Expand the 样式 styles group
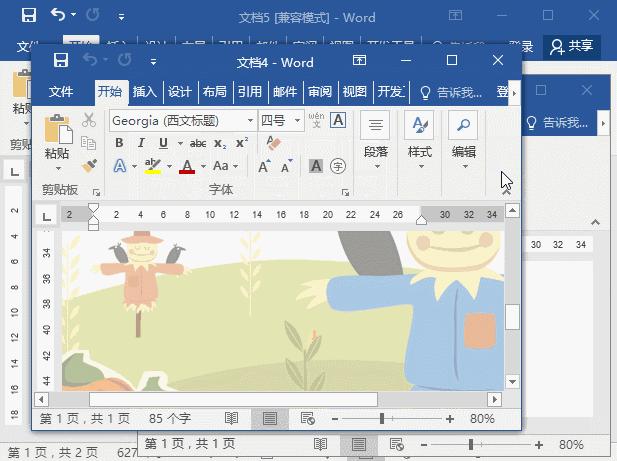 [420, 142]
